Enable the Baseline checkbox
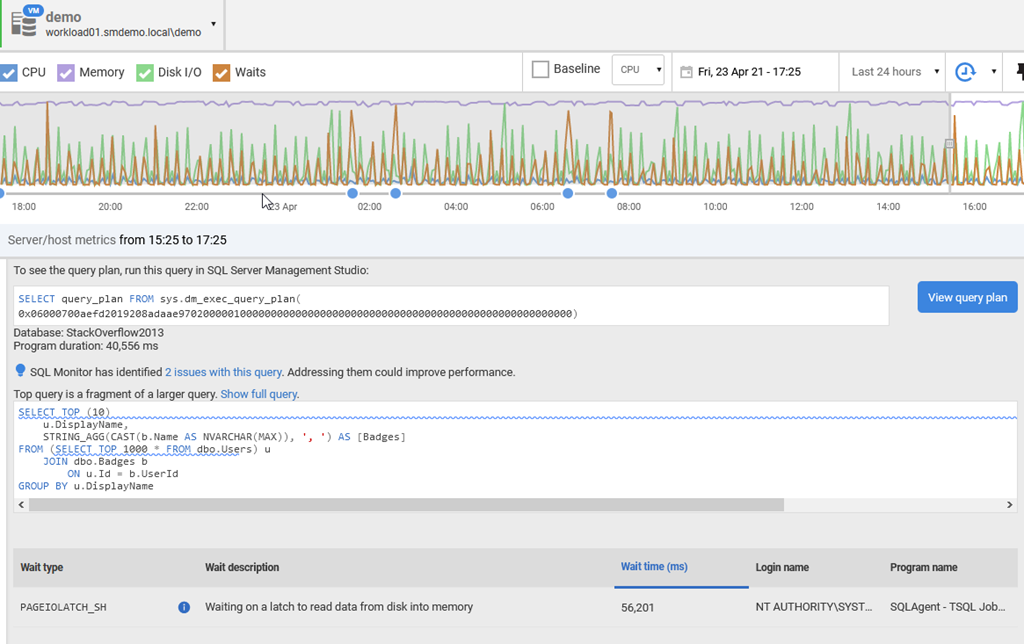Viewport: 1024px width, 644px height. tap(541, 70)
